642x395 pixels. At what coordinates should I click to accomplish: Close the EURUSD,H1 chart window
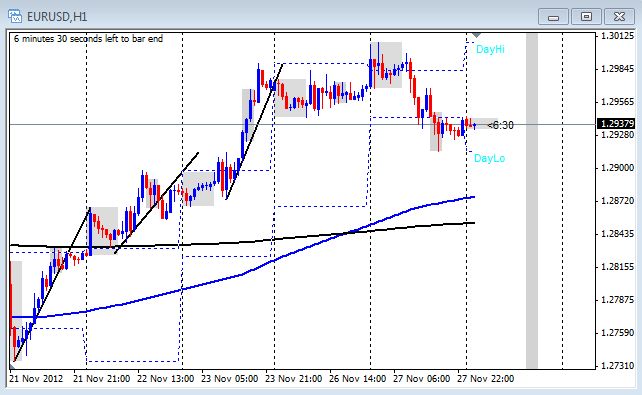pos(619,17)
